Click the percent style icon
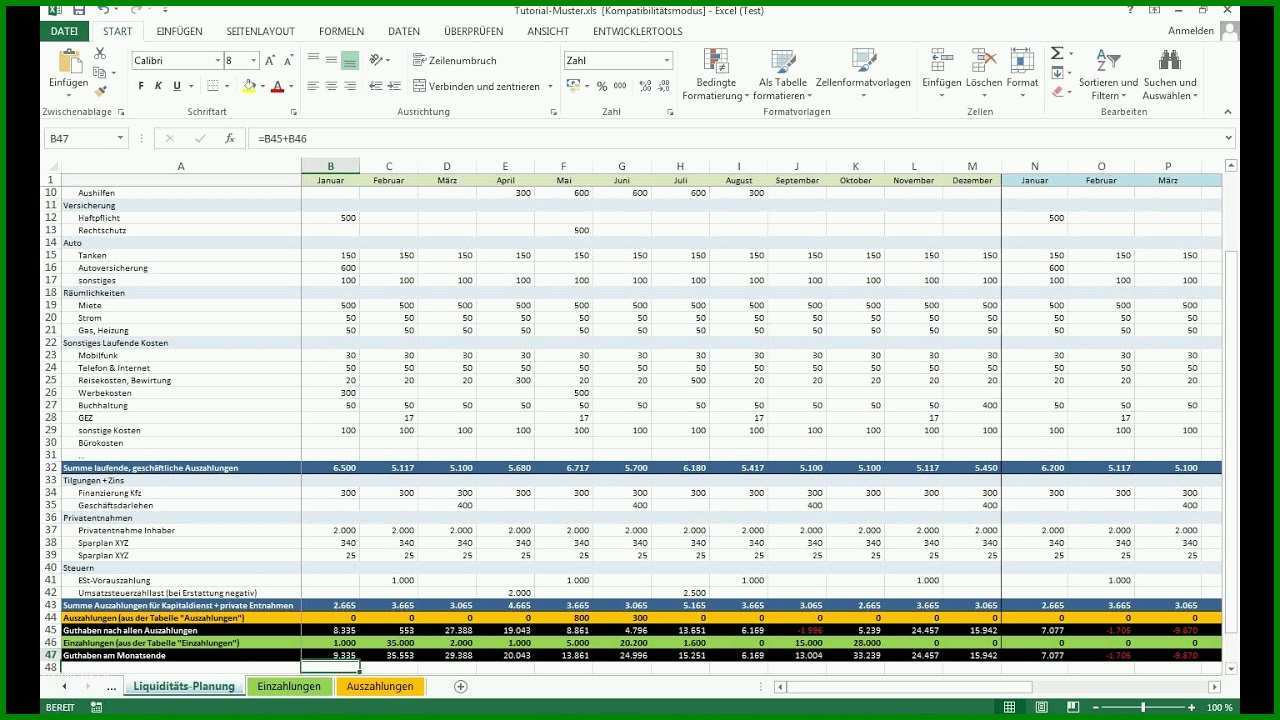The height and width of the screenshot is (720, 1280). tap(602, 87)
